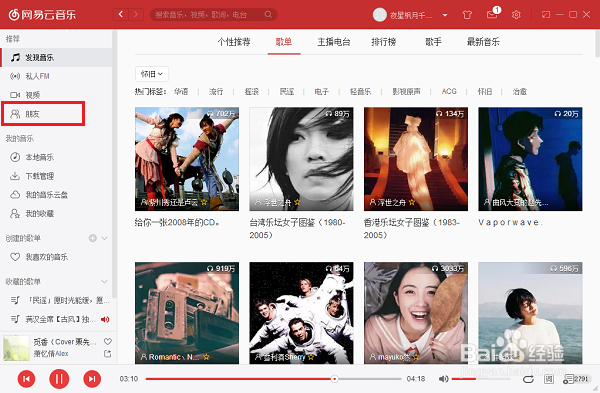
Task: Open the 满汉全席【古风】 playlist
Action: (x=57, y=319)
